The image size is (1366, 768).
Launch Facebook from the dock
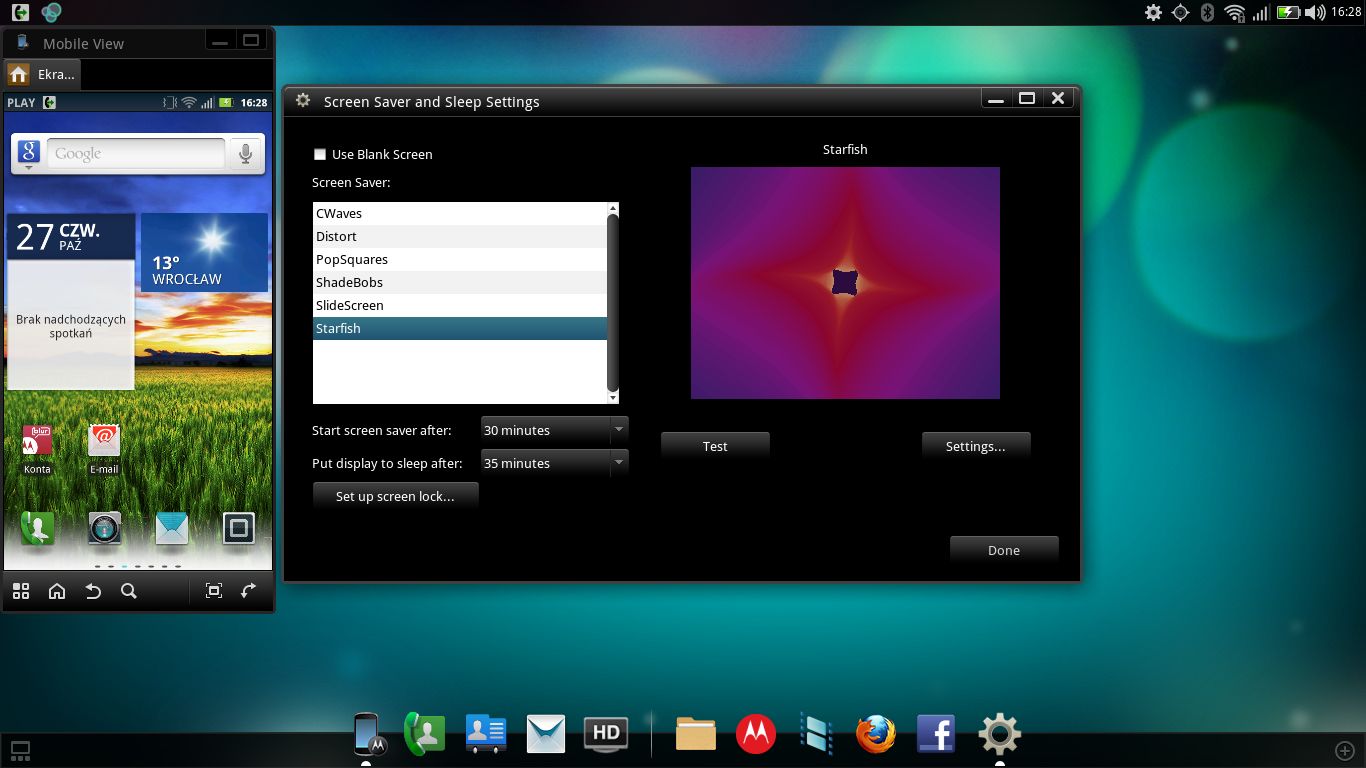[936, 734]
